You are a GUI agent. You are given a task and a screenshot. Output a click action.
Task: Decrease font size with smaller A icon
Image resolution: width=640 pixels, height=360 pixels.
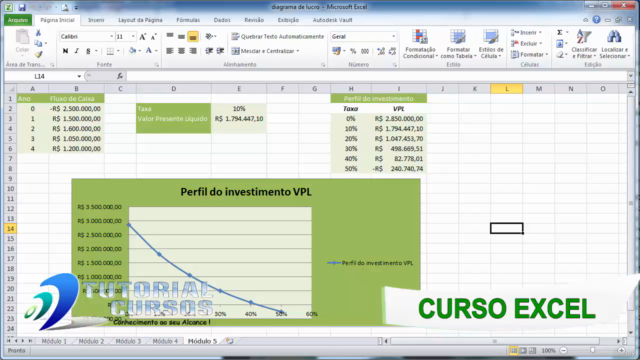[153, 37]
